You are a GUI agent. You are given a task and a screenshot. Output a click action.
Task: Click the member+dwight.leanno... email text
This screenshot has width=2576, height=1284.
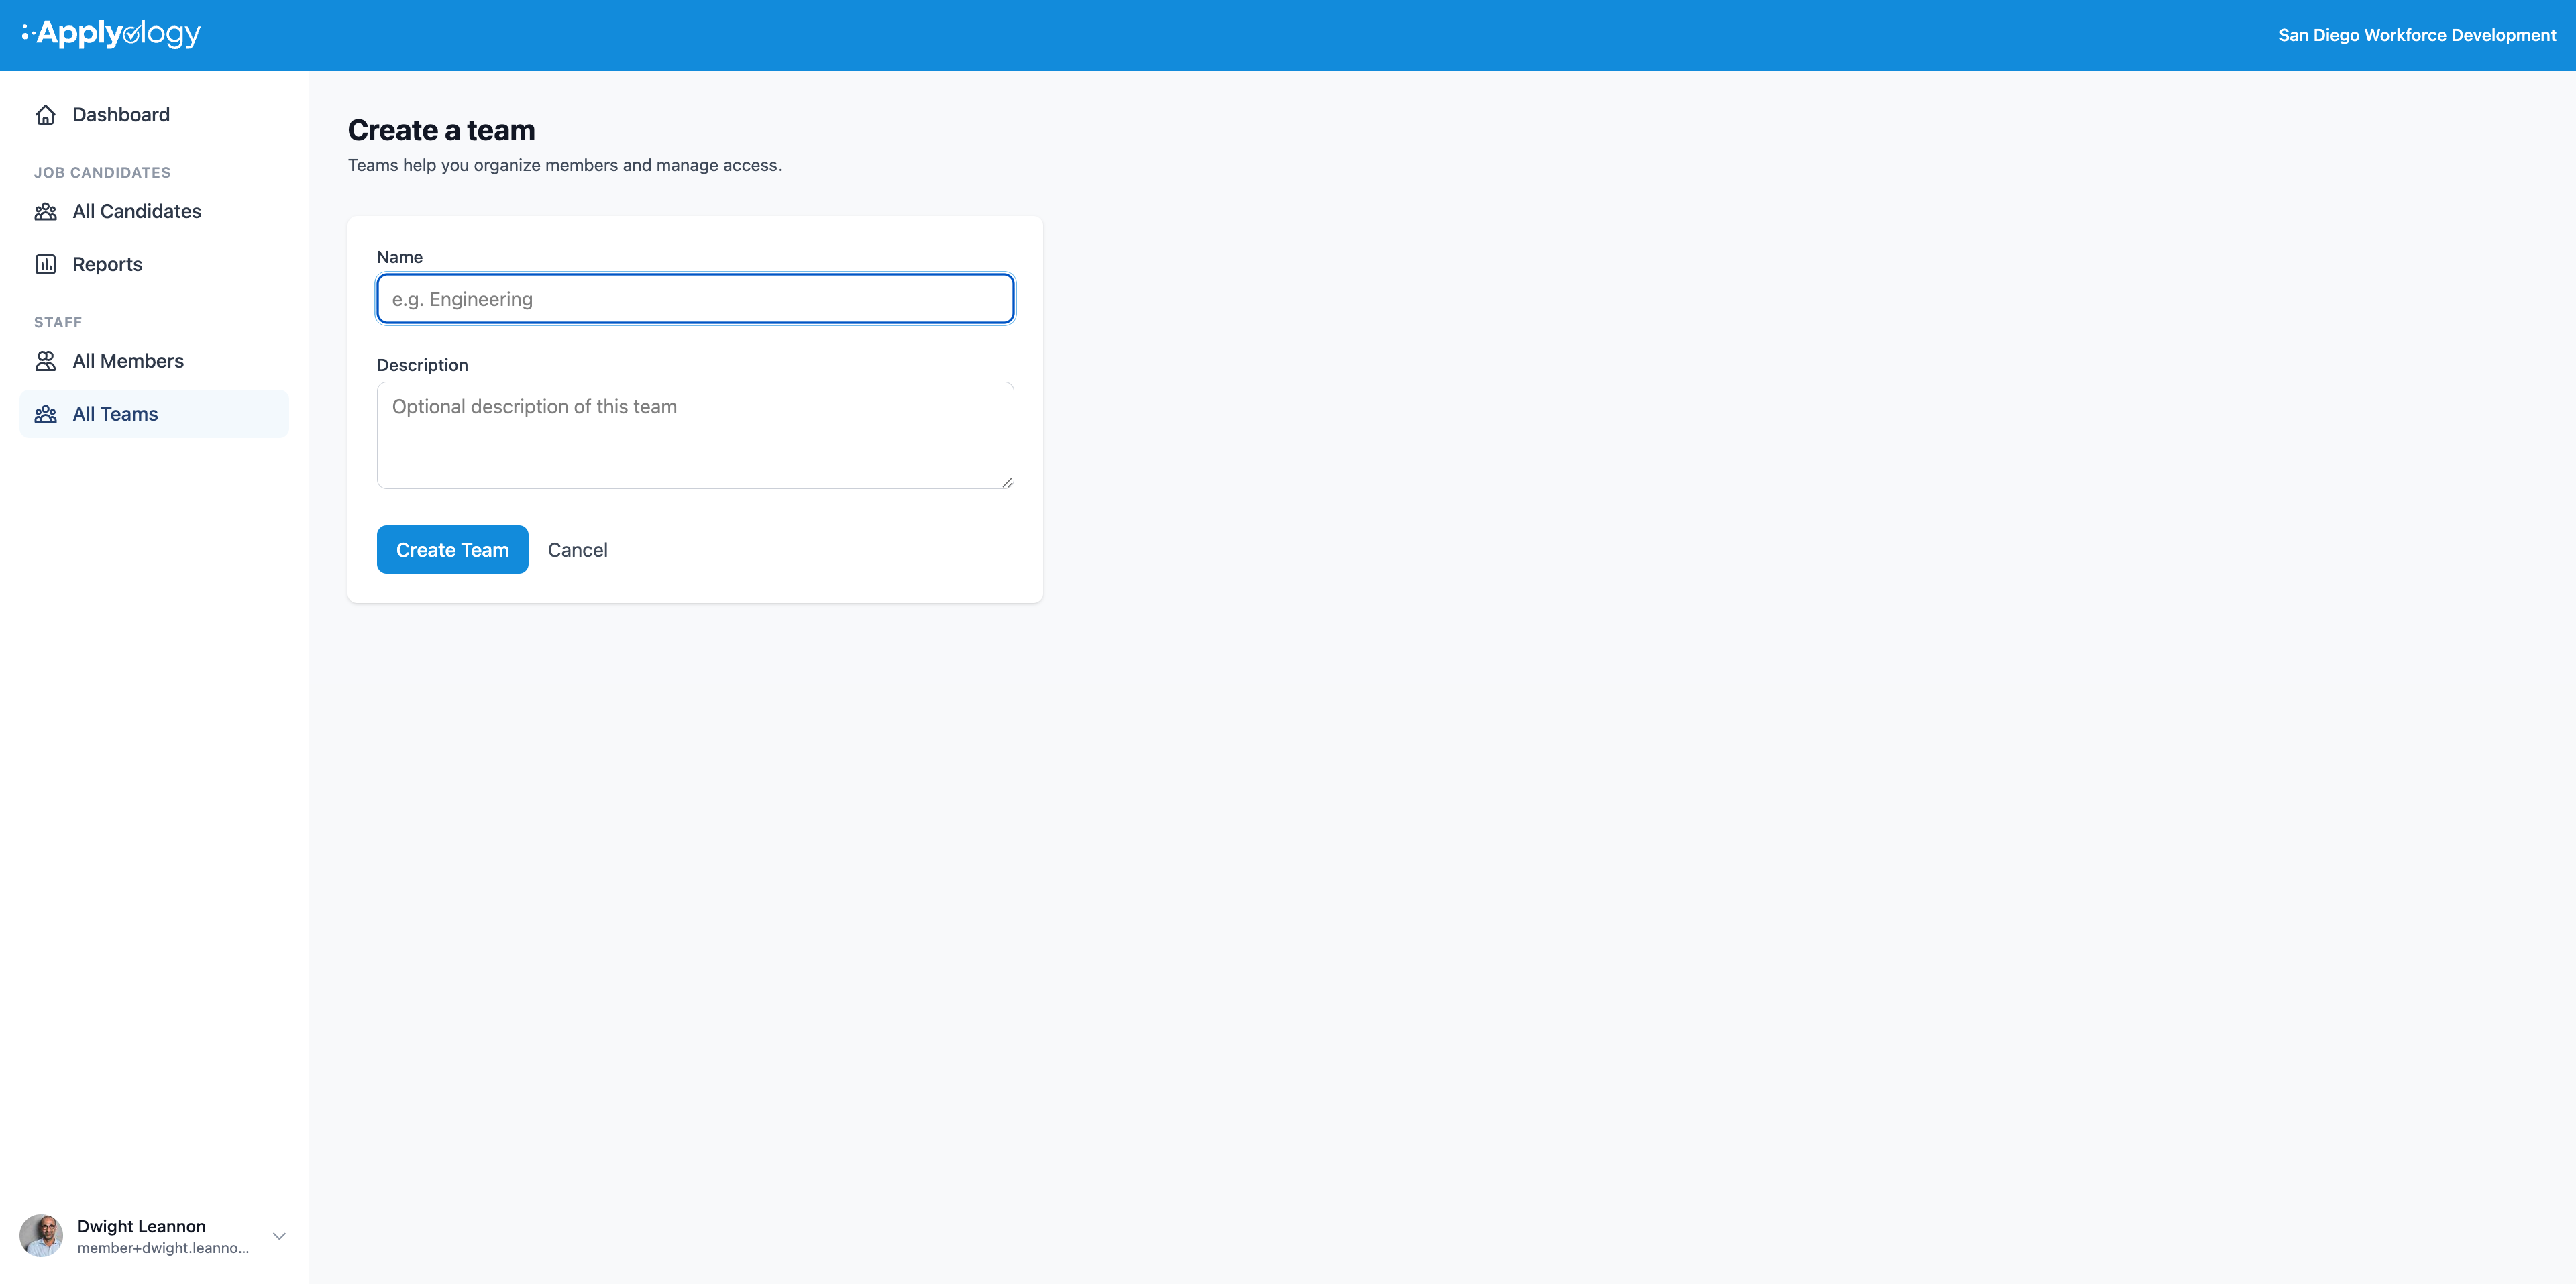point(163,1248)
